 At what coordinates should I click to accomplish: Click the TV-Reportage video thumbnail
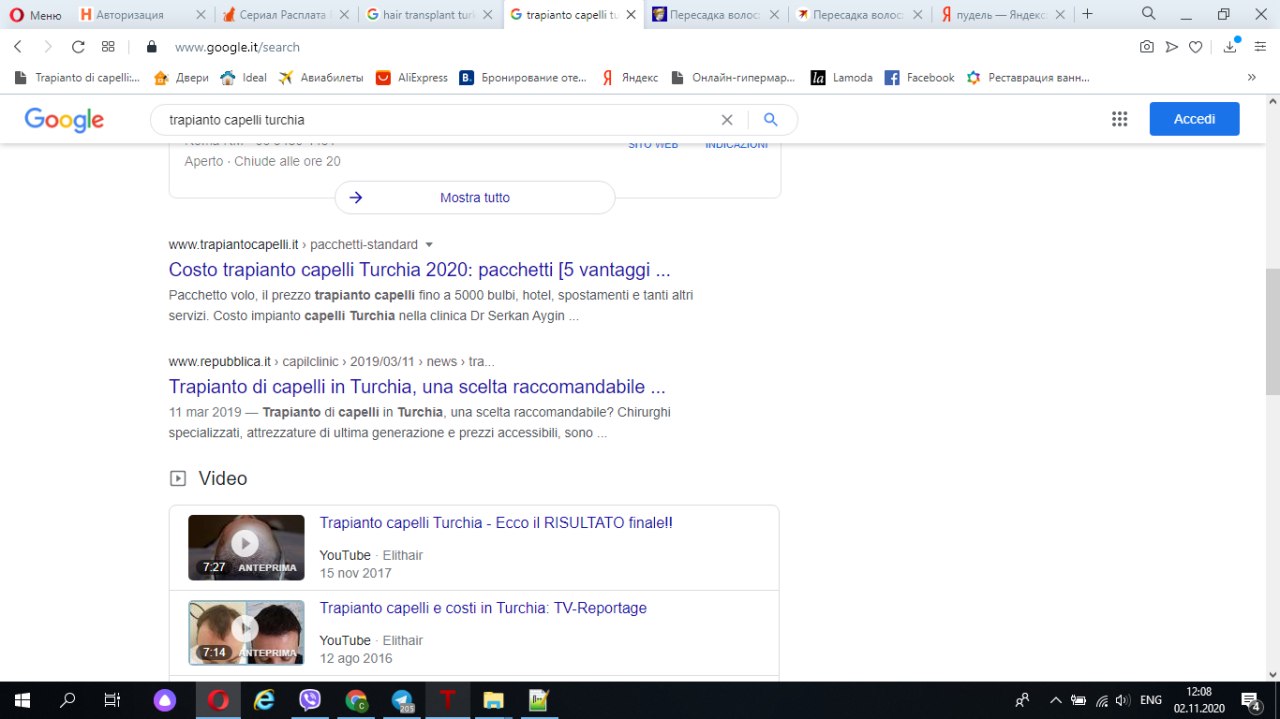[x=246, y=632]
